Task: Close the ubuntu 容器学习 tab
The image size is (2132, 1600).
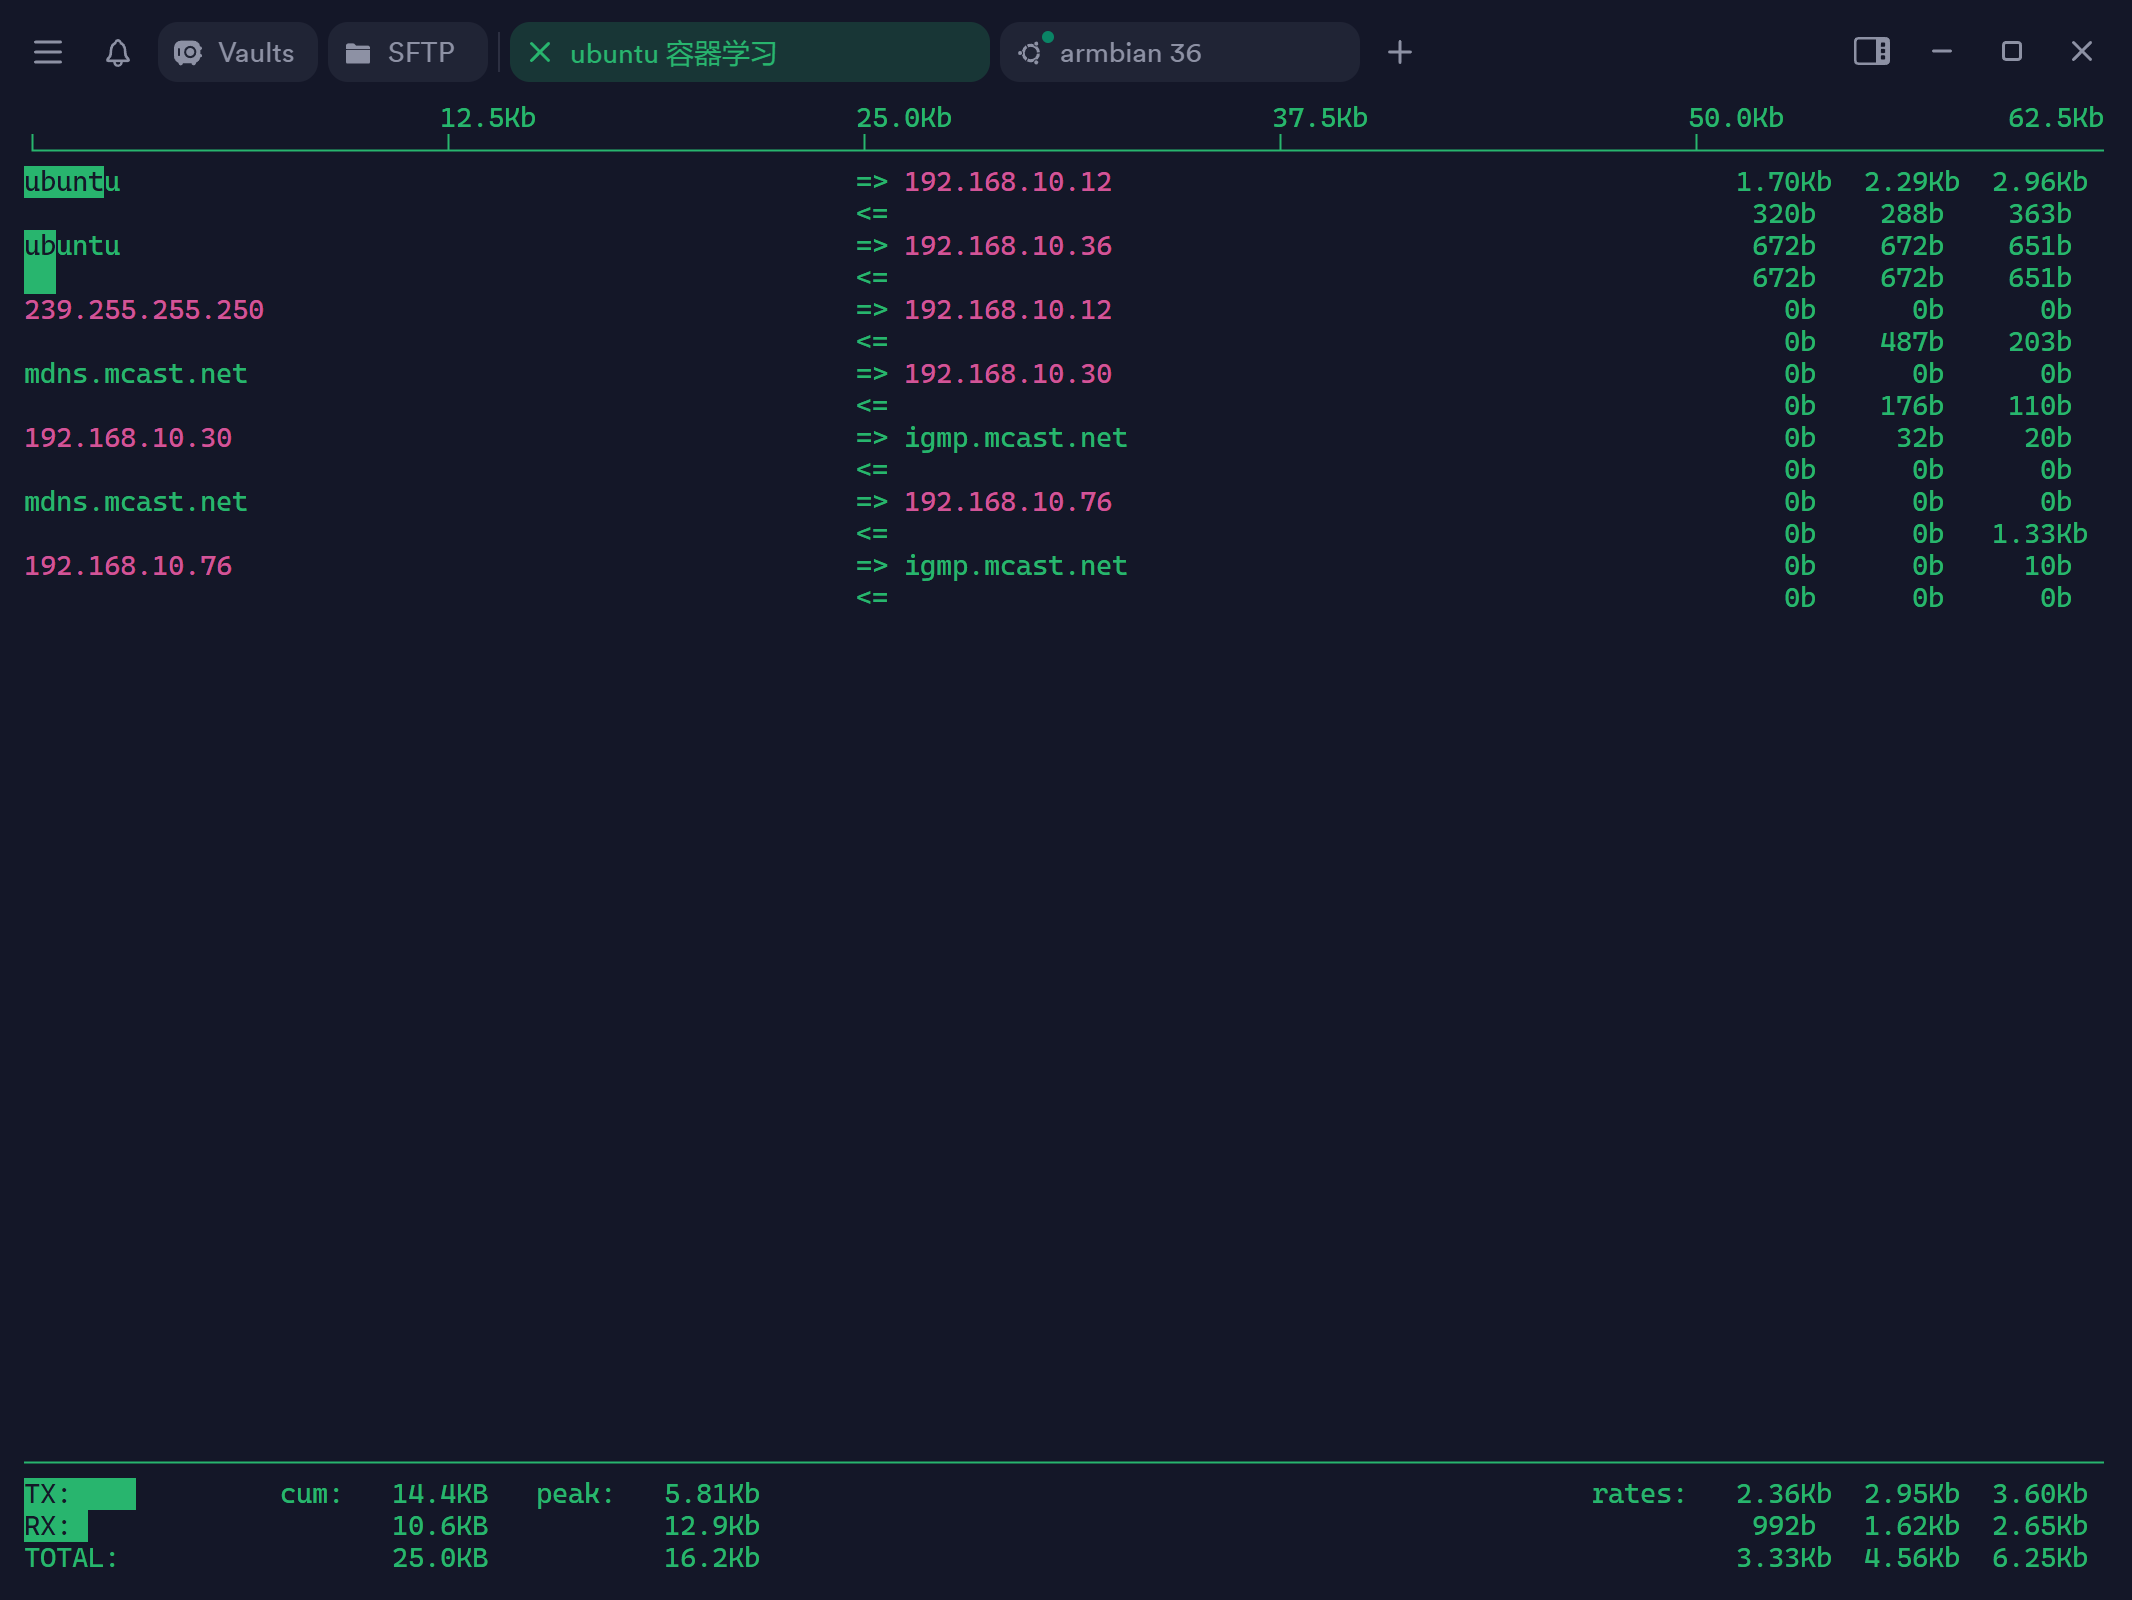Action: point(540,52)
